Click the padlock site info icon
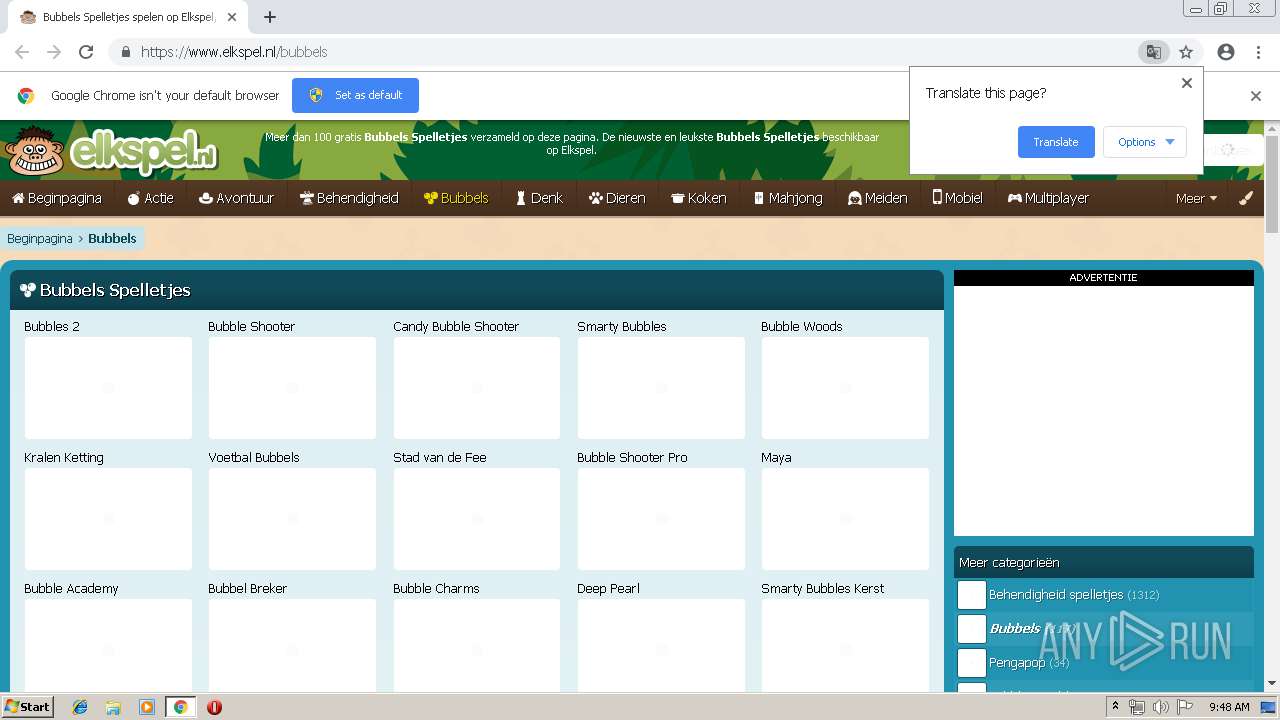The width and height of the screenshot is (1280, 720). pyautogui.click(x=125, y=52)
